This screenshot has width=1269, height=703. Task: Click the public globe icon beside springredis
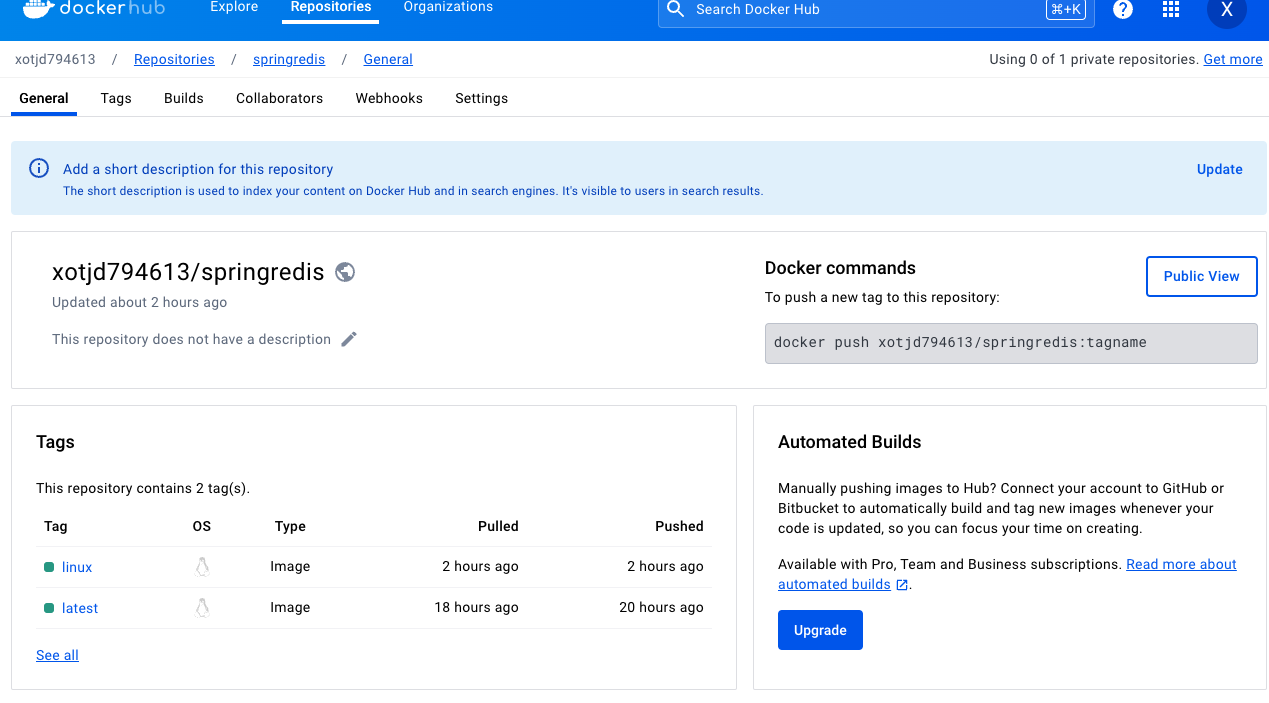click(345, 272)
